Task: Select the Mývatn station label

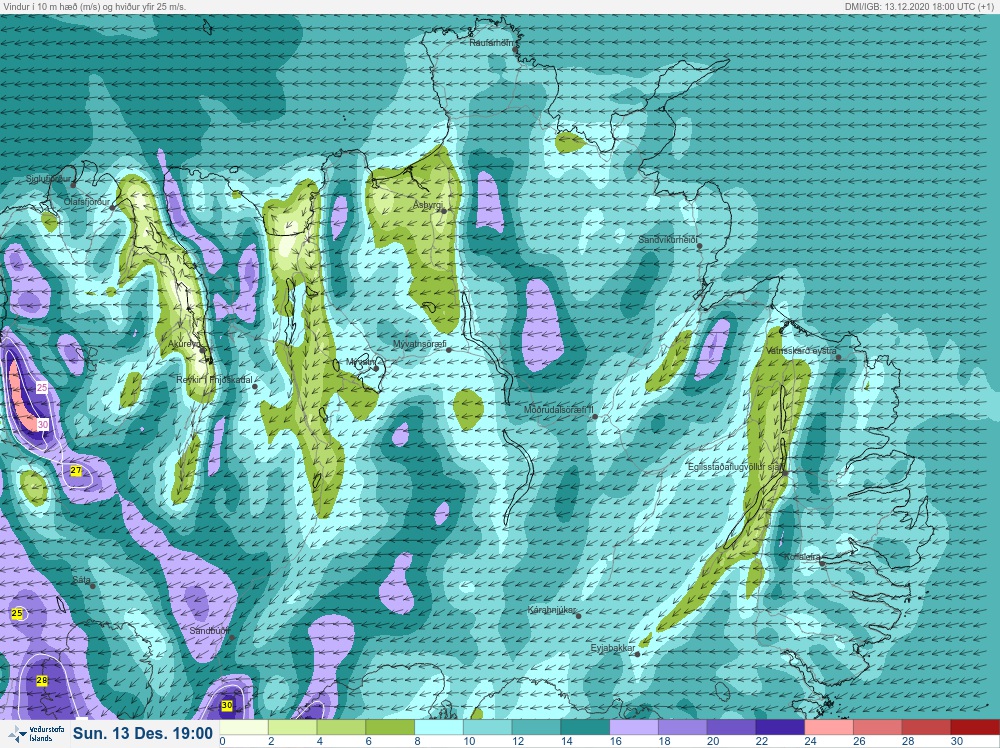Action: (360, 362)
